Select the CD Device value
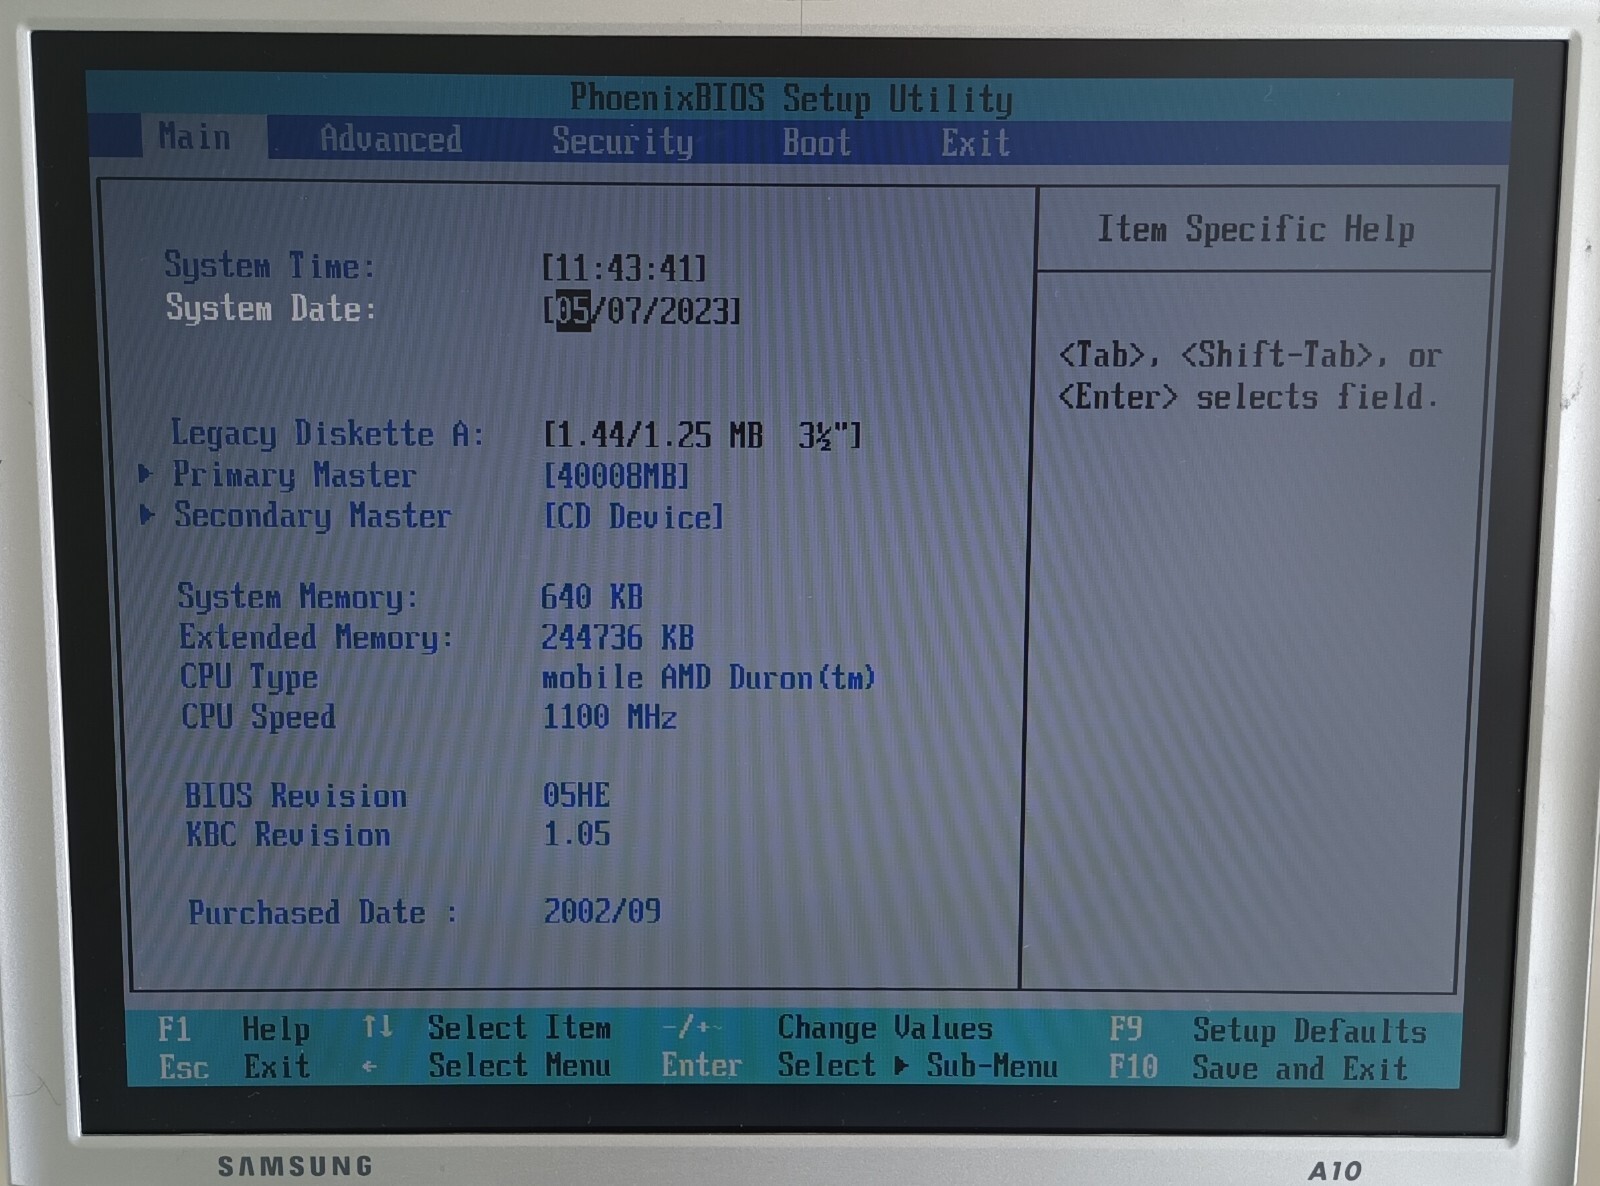Viewport: 1600px width, 1186px height. coord(633,516)
